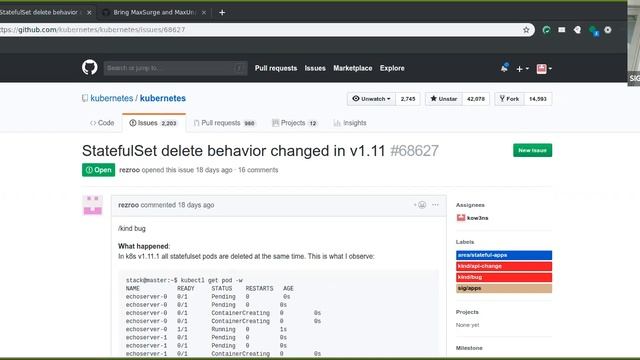The height and width of the screenshot is (360, 640).
Task: Open rezroo link in the comment header
Action: click(x=129, y=205)
